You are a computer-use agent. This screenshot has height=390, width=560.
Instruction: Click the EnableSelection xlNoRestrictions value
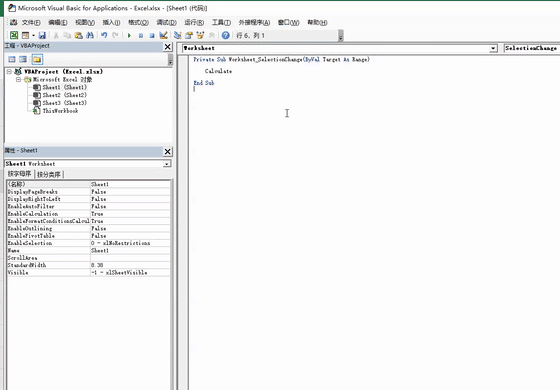(130, 243)
